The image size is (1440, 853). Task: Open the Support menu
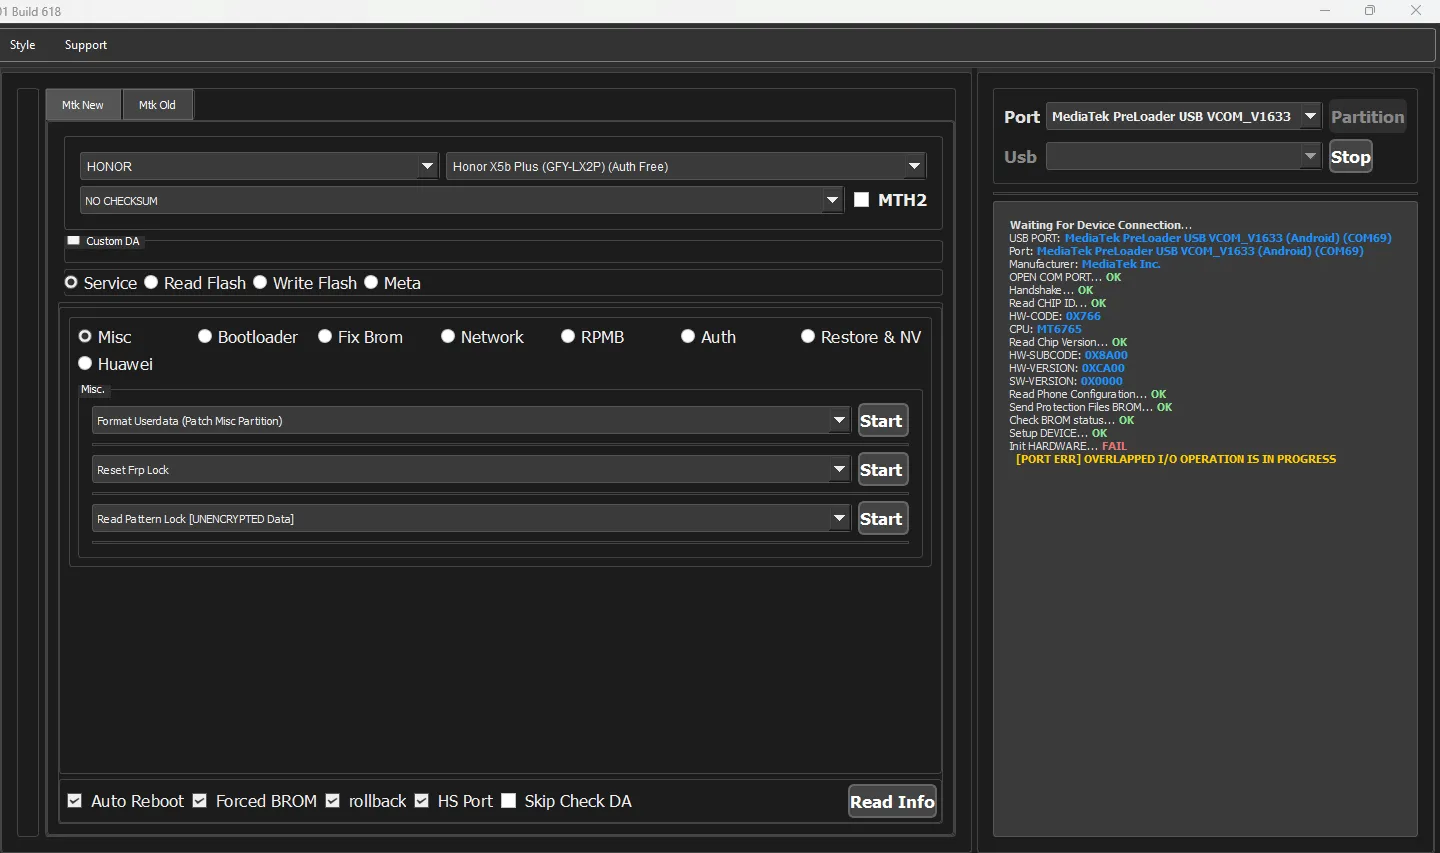coord(85,45)
